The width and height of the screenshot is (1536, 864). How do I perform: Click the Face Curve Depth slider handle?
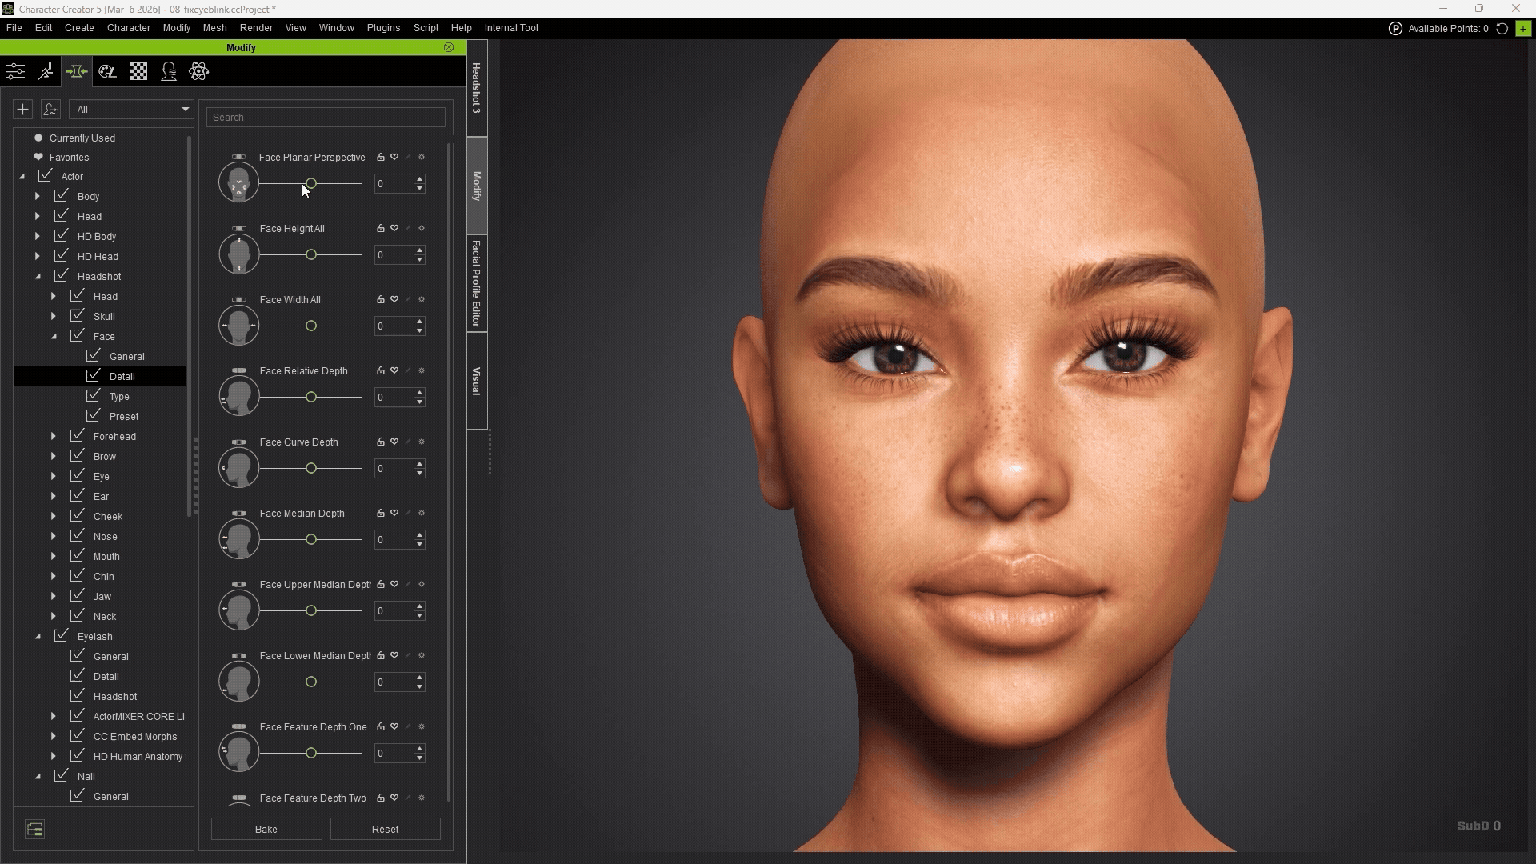[311, 468]
